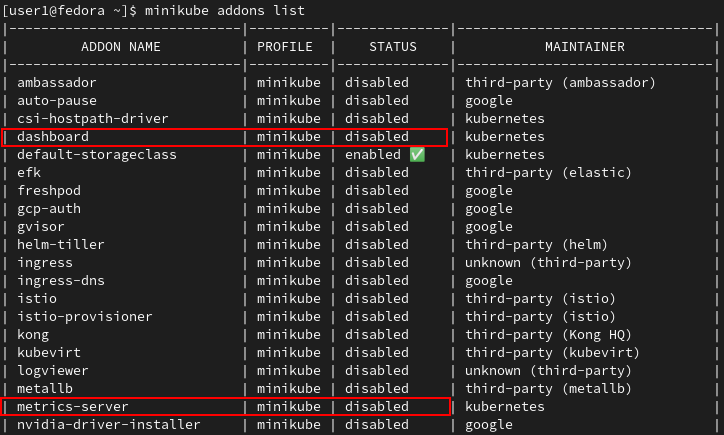Select the STATUS column header
The height and width of the screenshot is (435, 724).
pyautogui.click(x=393, y=47)
